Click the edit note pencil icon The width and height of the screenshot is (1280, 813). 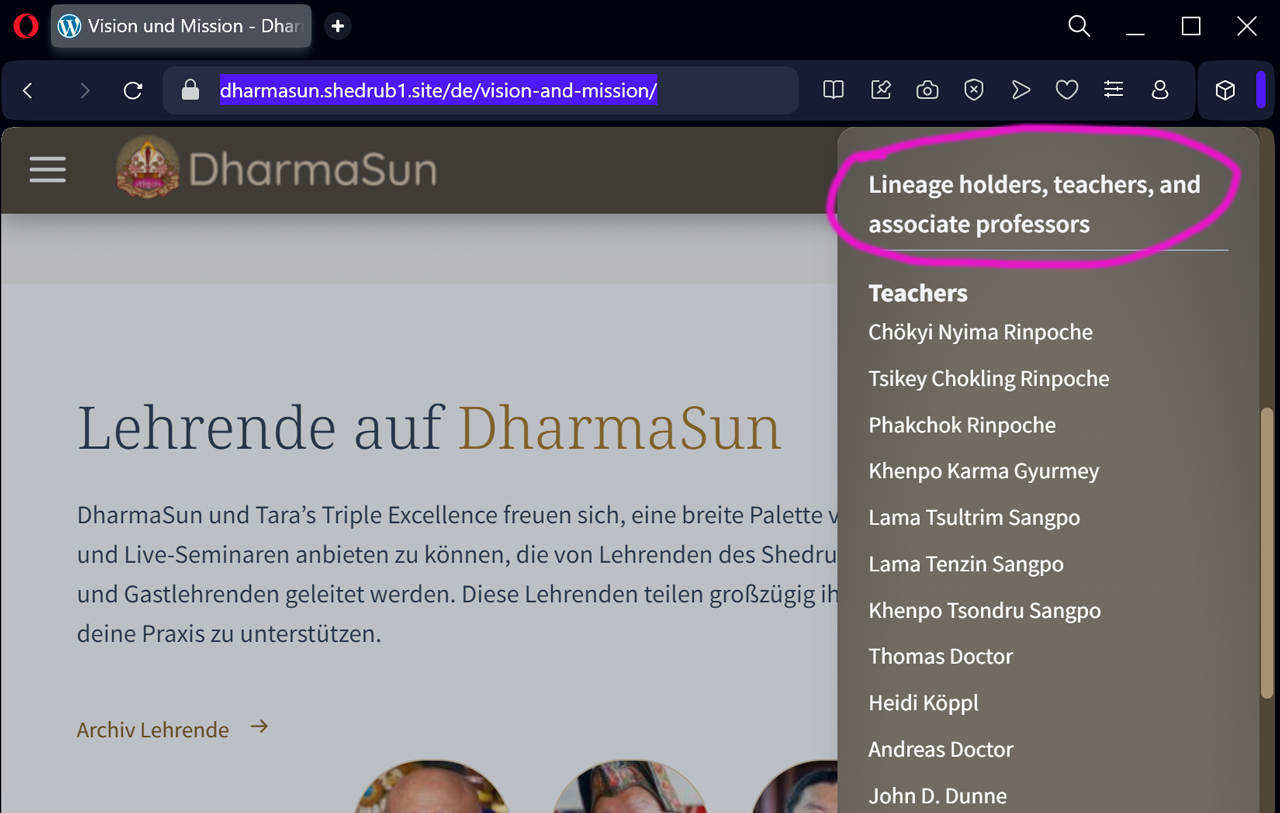click(881, 90)
